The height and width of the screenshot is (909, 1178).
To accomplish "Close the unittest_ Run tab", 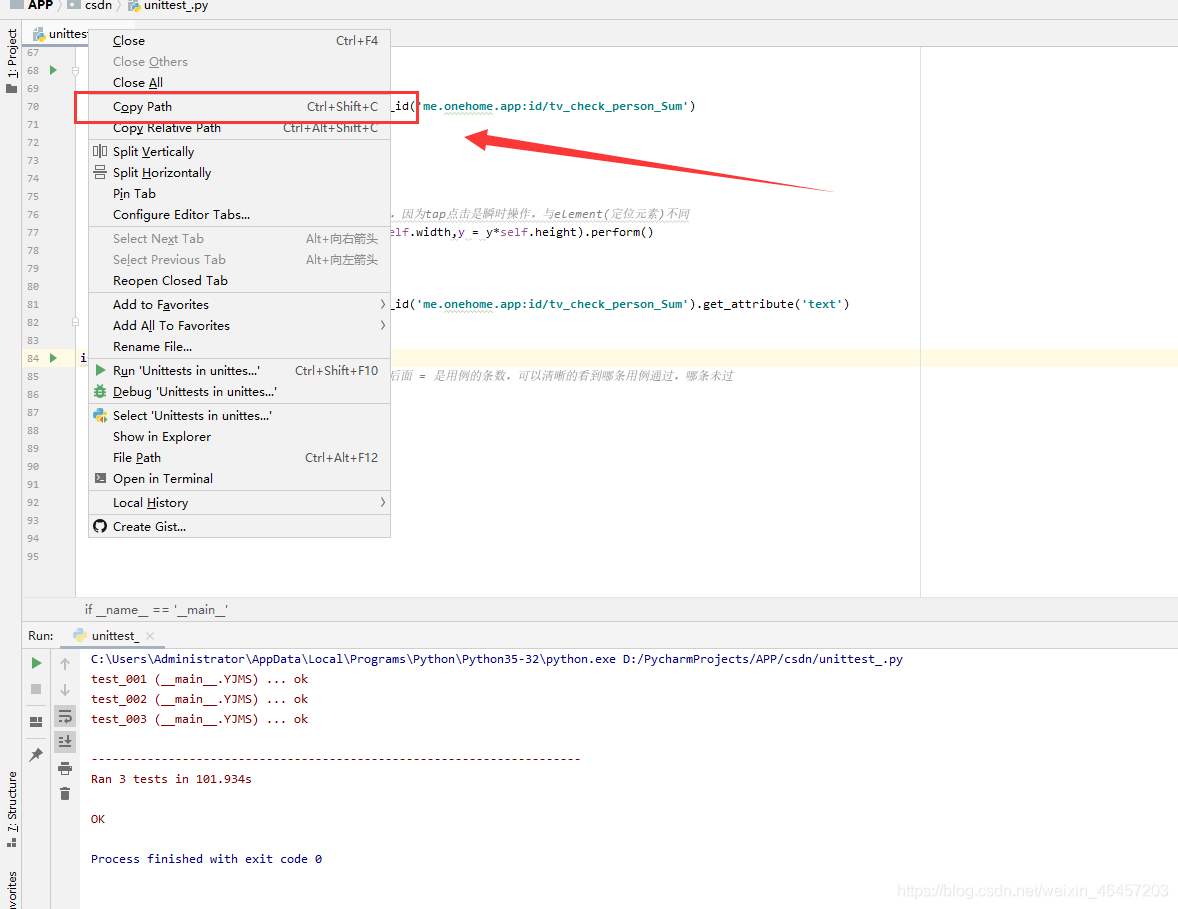I will click(x=150, y=636).
